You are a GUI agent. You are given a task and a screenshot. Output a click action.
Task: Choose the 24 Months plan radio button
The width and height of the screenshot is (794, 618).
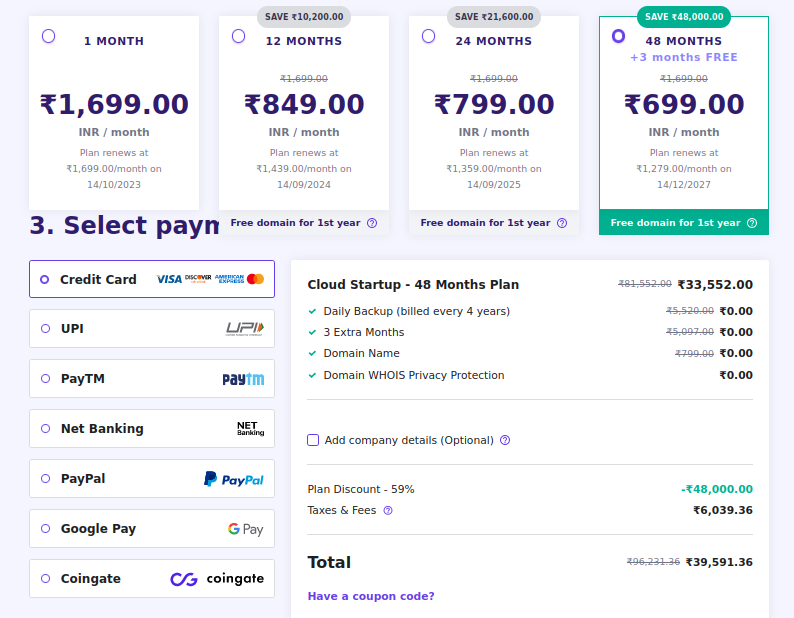(x=429, y=36)
